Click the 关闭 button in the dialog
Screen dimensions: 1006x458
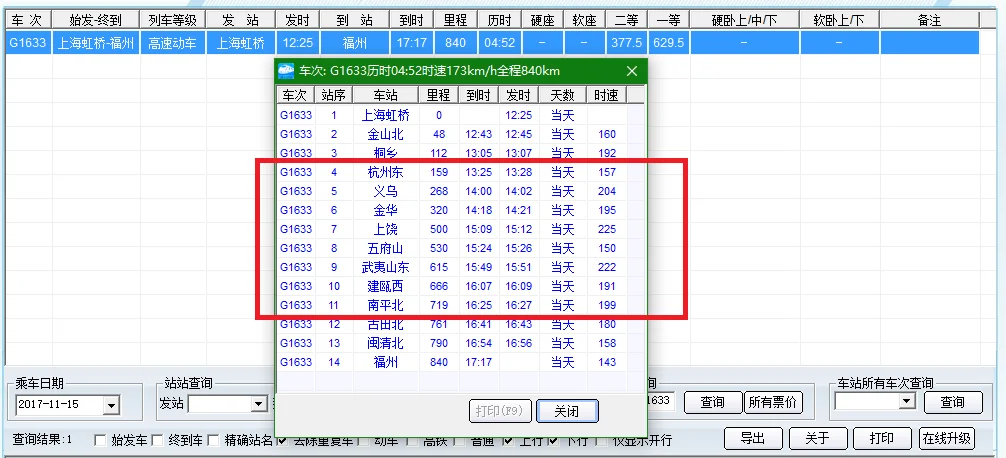[567, 411]
